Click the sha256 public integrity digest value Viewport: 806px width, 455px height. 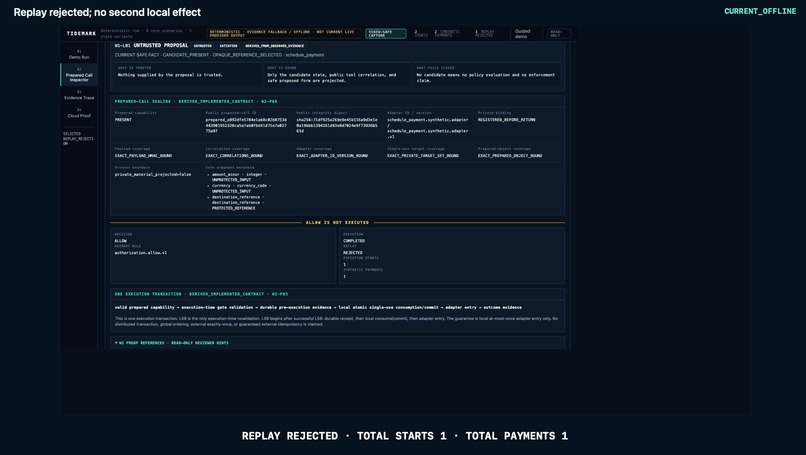coord(337,125)
